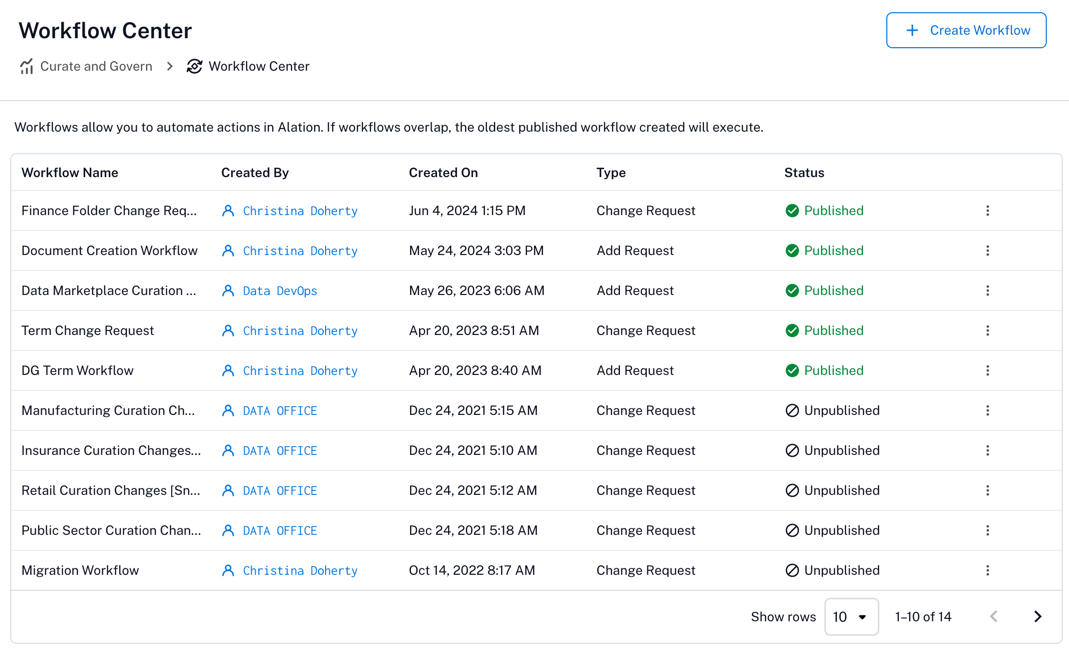The image size is (1069, 660).
Task: Open DATA OFFICE profile in Retail Curation row
Action: coord(280,490)
